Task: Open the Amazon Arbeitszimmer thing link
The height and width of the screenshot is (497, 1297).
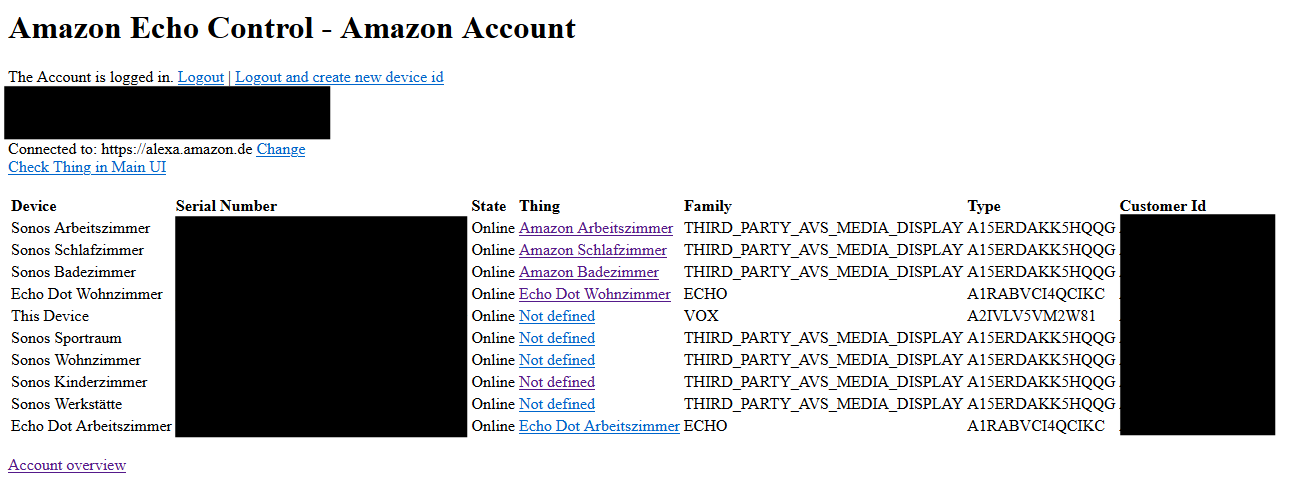Action: [596, 228]
